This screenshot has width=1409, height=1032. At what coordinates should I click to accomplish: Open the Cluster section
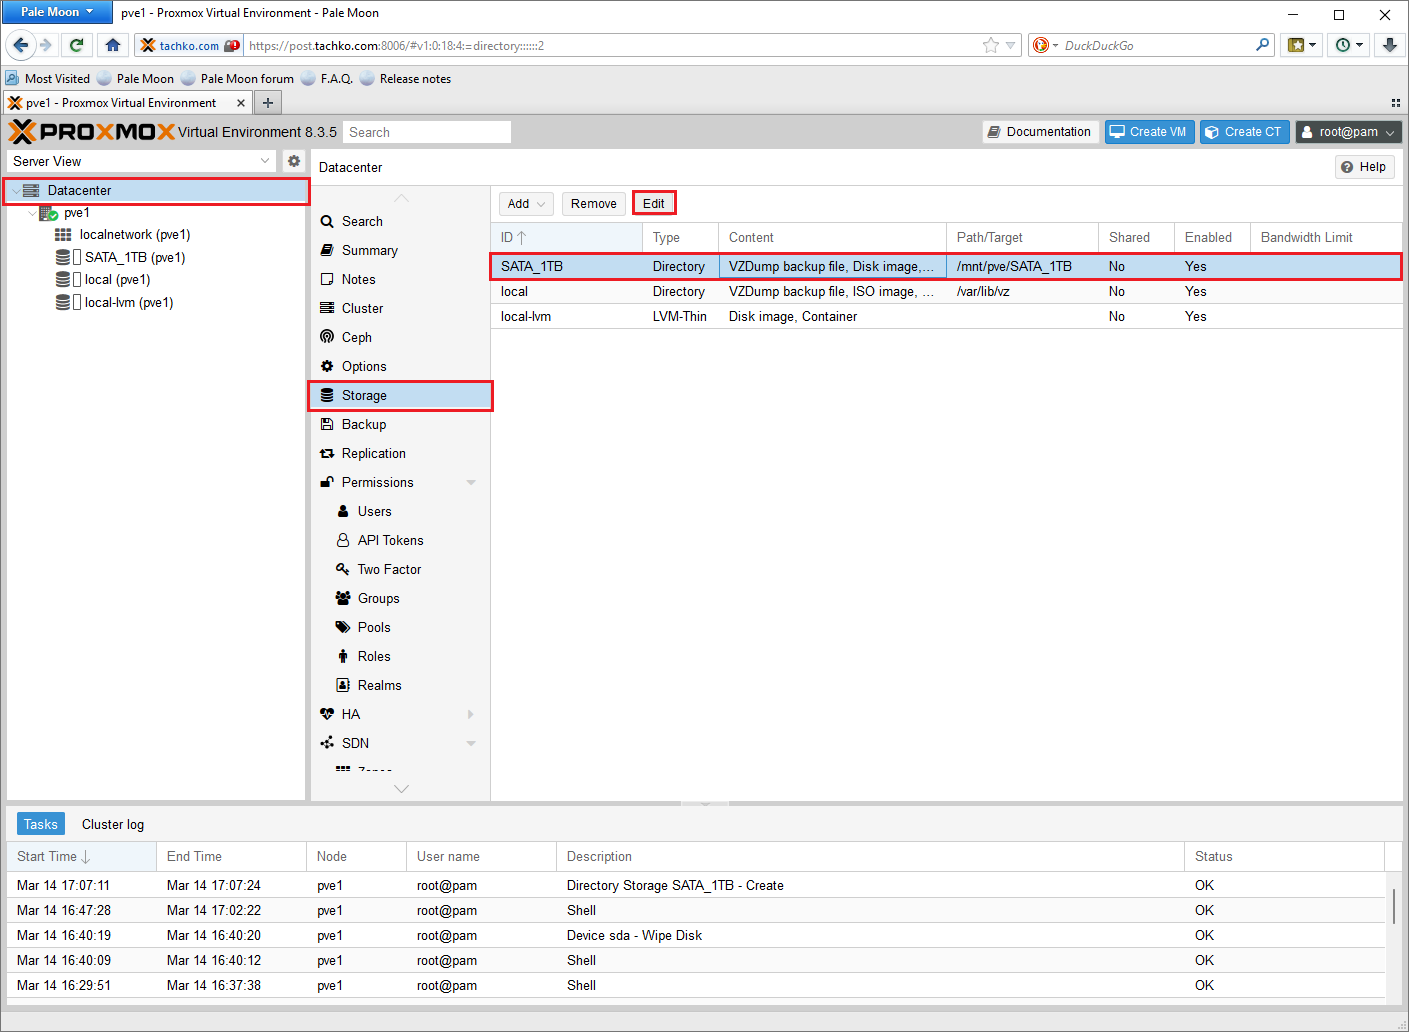[x=400, y=308]
